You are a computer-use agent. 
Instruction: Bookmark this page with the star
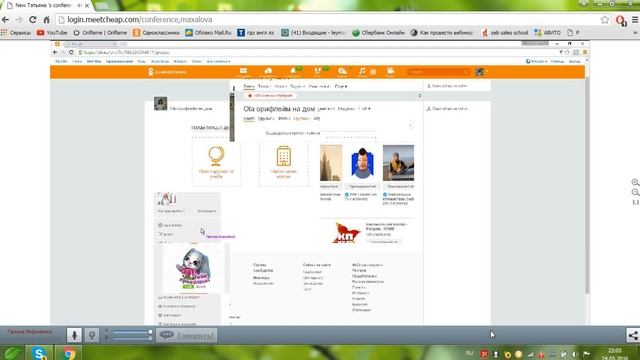[x=604, y=20]
